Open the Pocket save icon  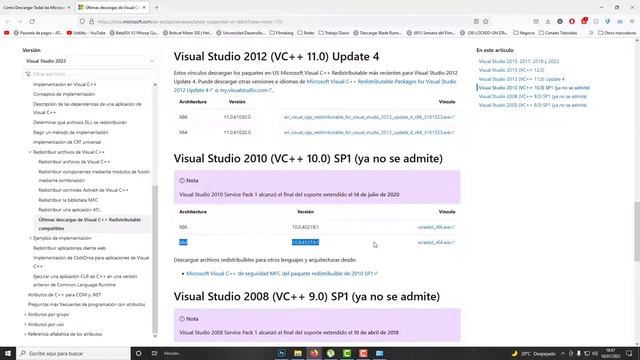tap(536, 21)
